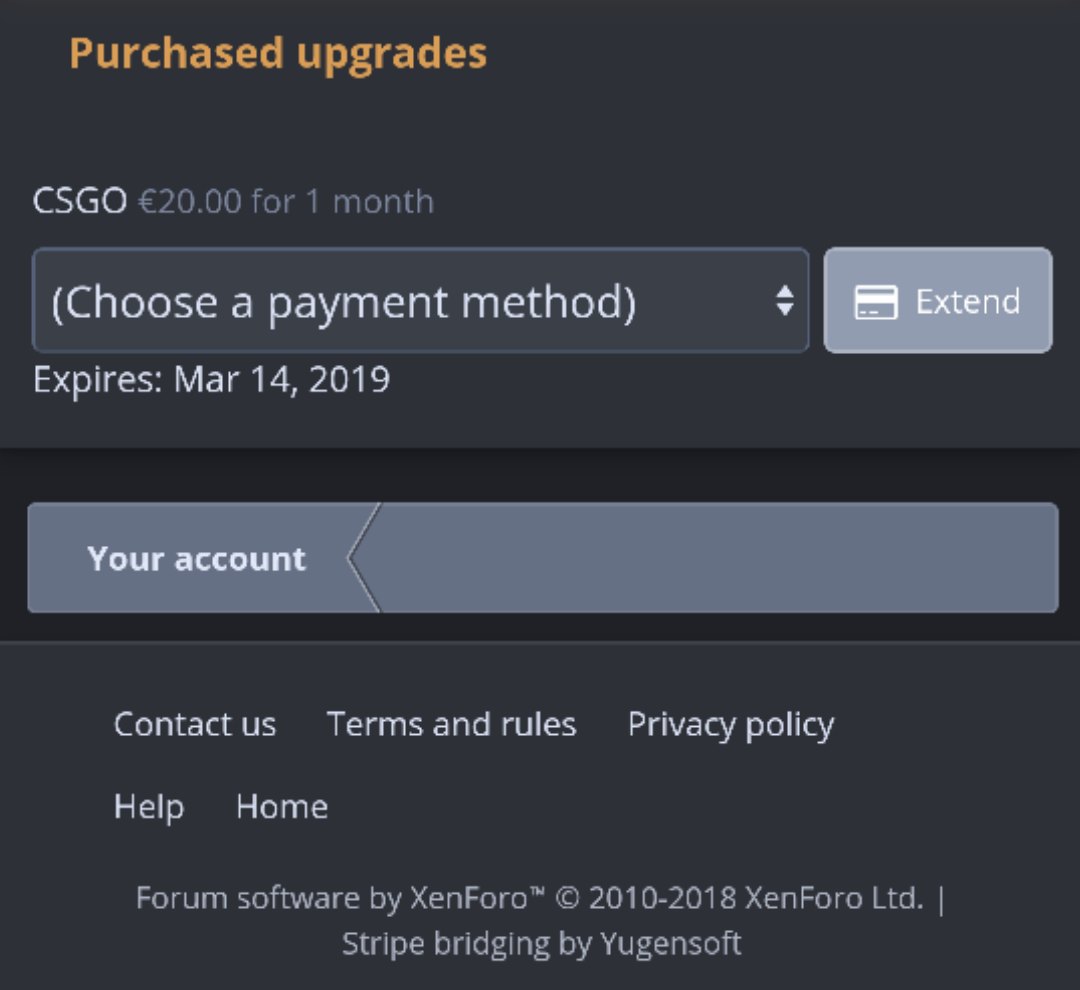Click the Purchased upgrades heading
The height and width of the screenshot is (990, 1080).
(278, 53)
